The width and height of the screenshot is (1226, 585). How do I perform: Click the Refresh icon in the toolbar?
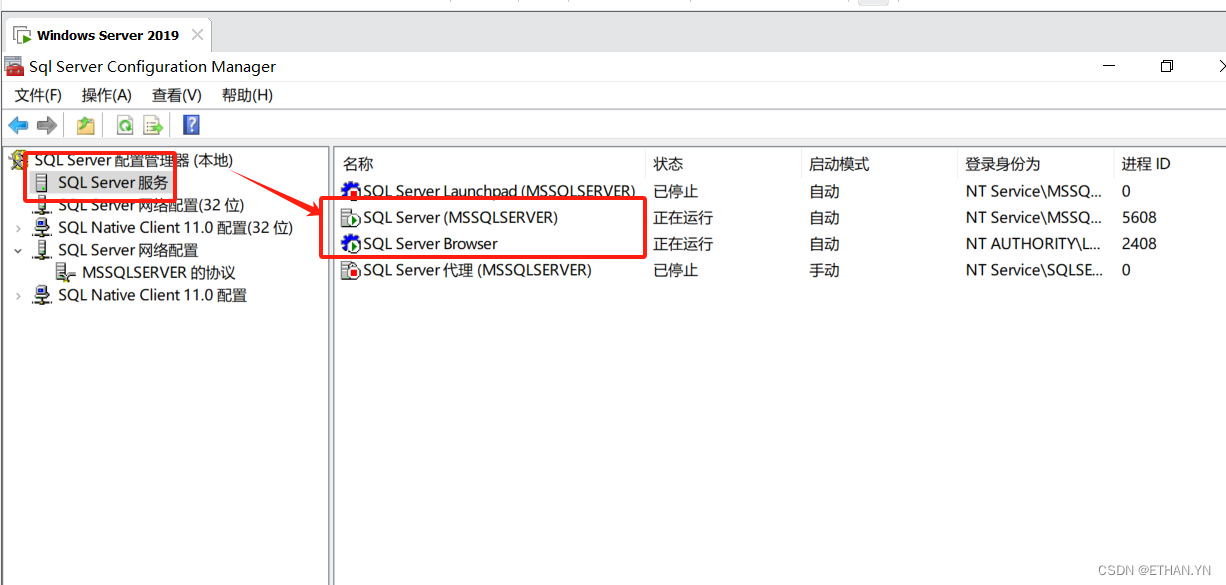click(124, 125)
